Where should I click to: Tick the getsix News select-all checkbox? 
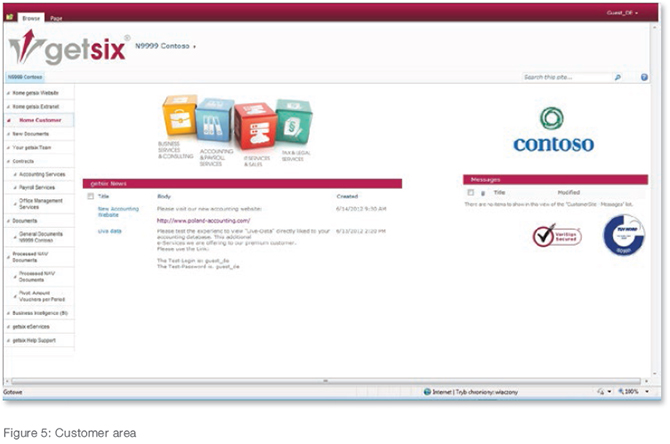coord(90,196)
